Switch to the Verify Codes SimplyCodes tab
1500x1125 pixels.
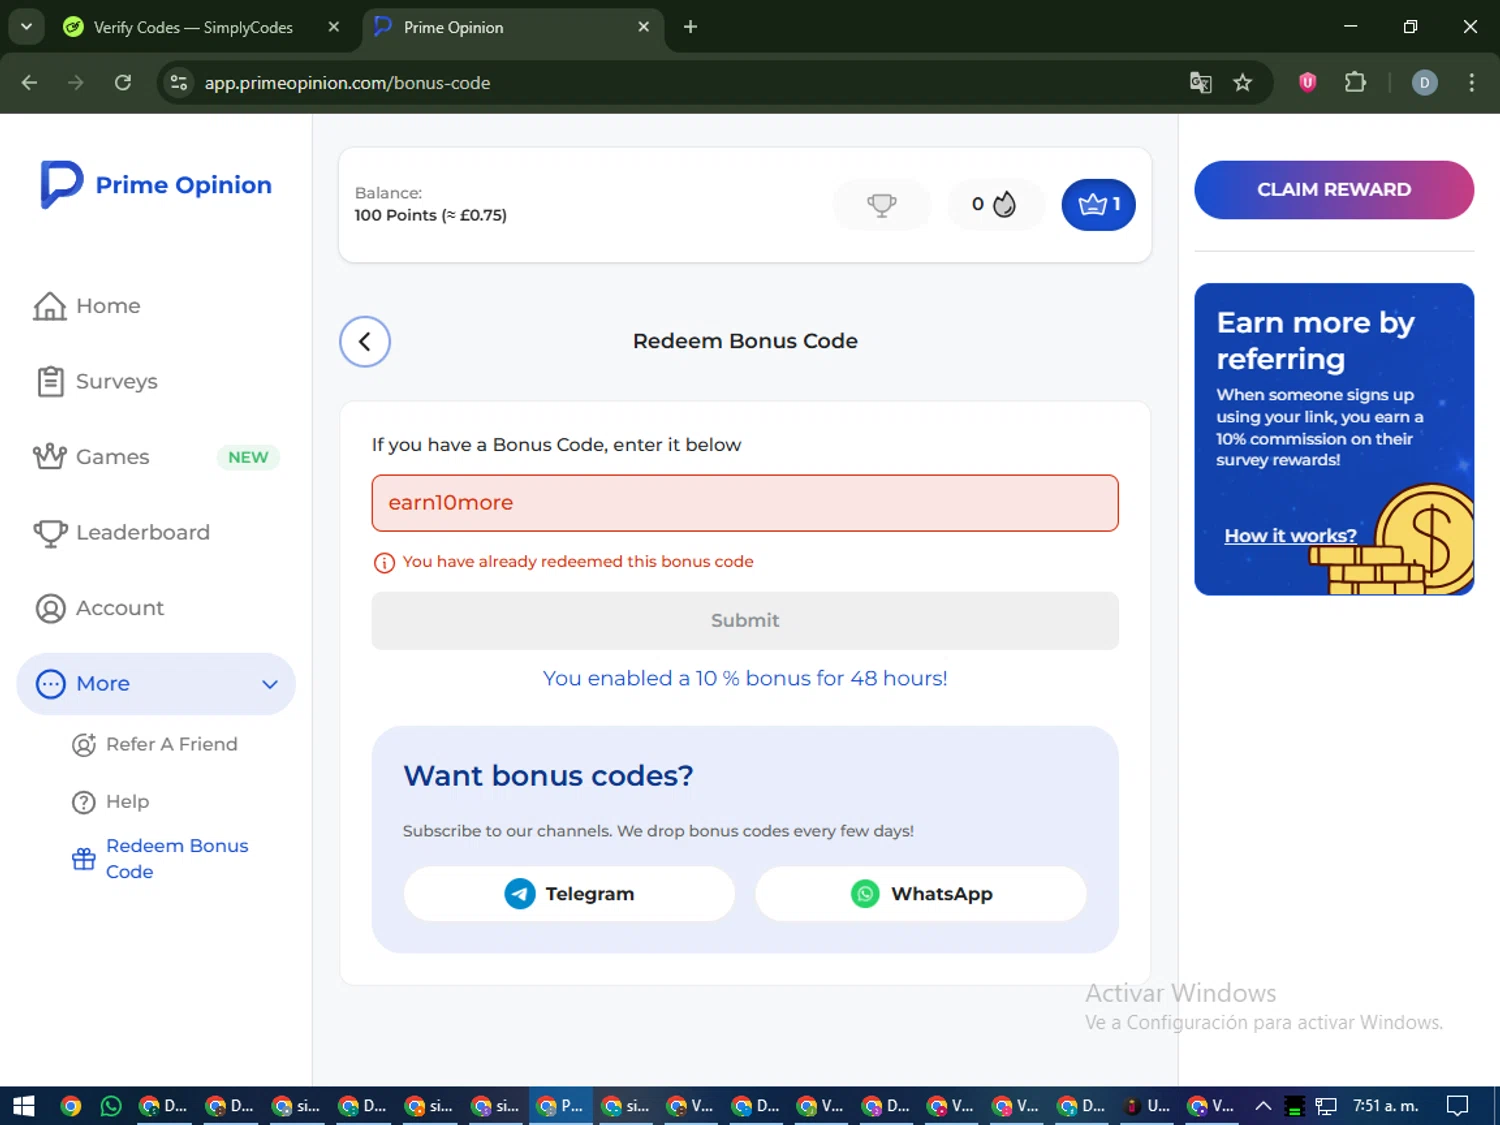pyautogui.click(x=193, y=27)
